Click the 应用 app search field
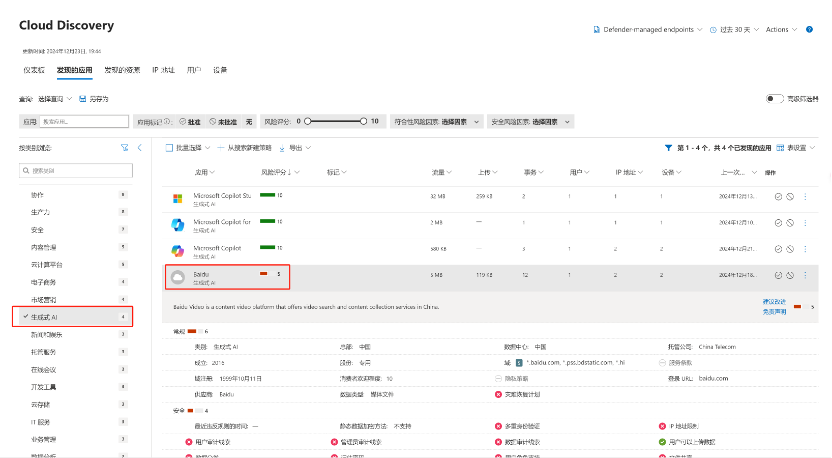This screenshot has height=458, width=832. point(84,122)
